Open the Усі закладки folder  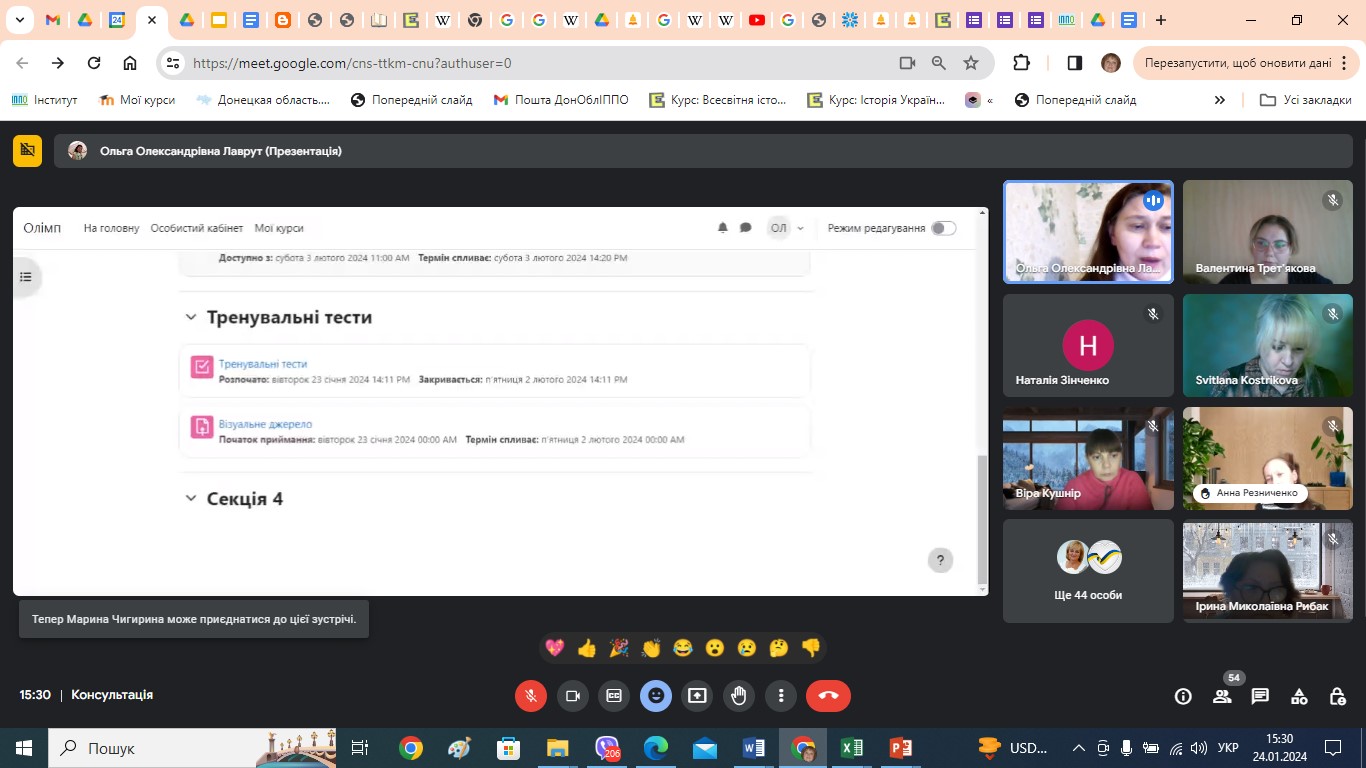point(1306,100)
